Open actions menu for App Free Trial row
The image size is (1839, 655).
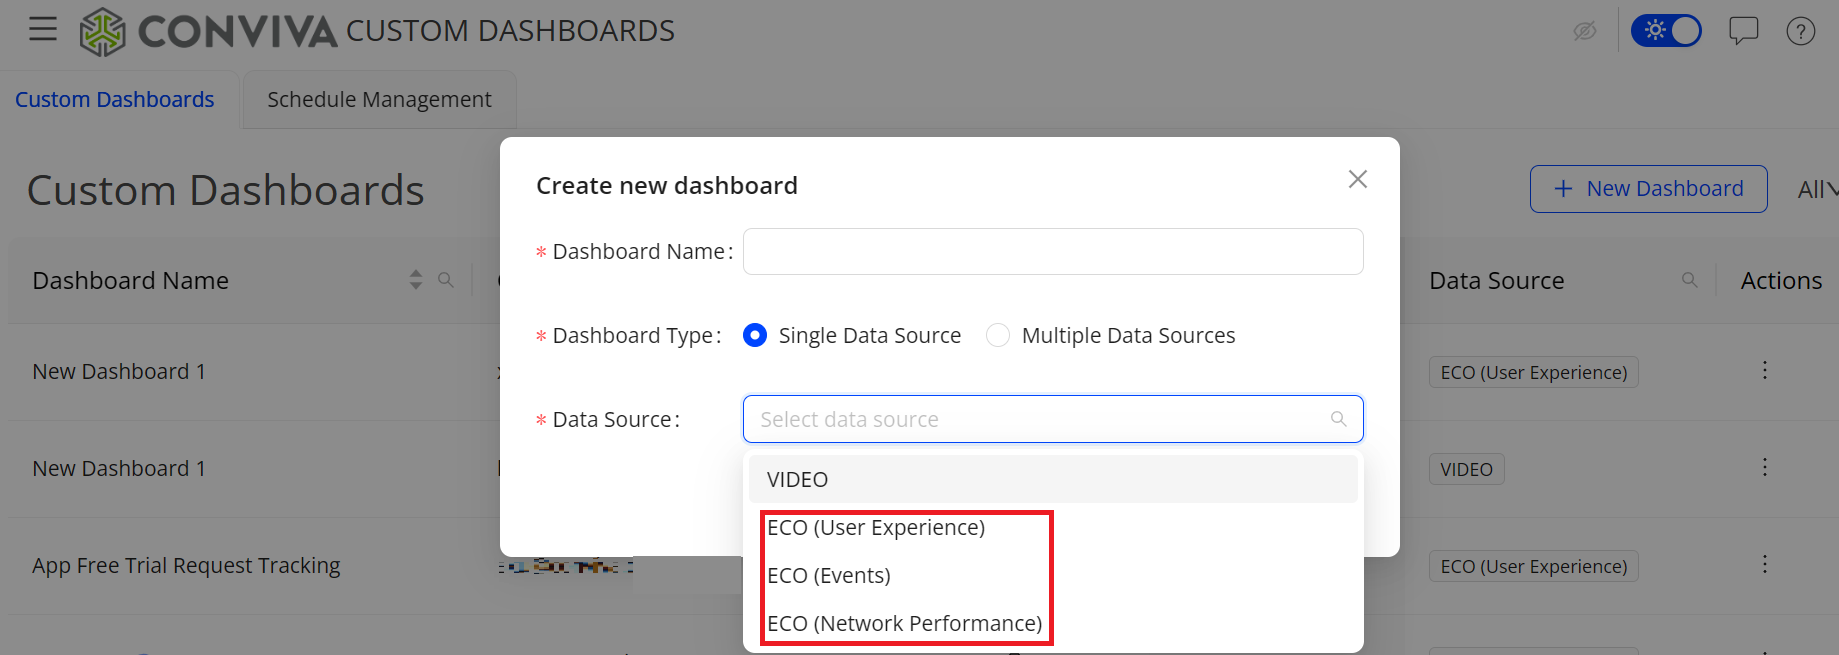click(x=1764, y=565)
